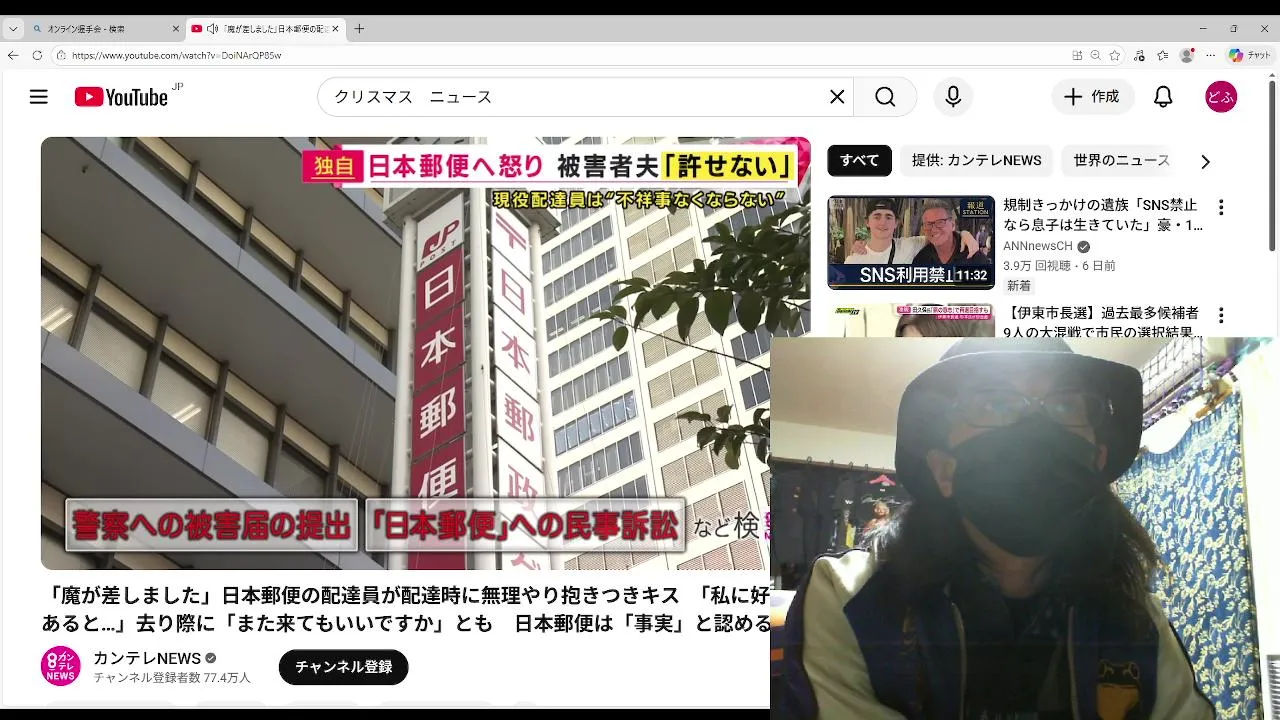Image resolution: width=1280 pixels, height=720 pixels.
Task: Open the Copilot チャット button
Action: [x=1250, y=55]
